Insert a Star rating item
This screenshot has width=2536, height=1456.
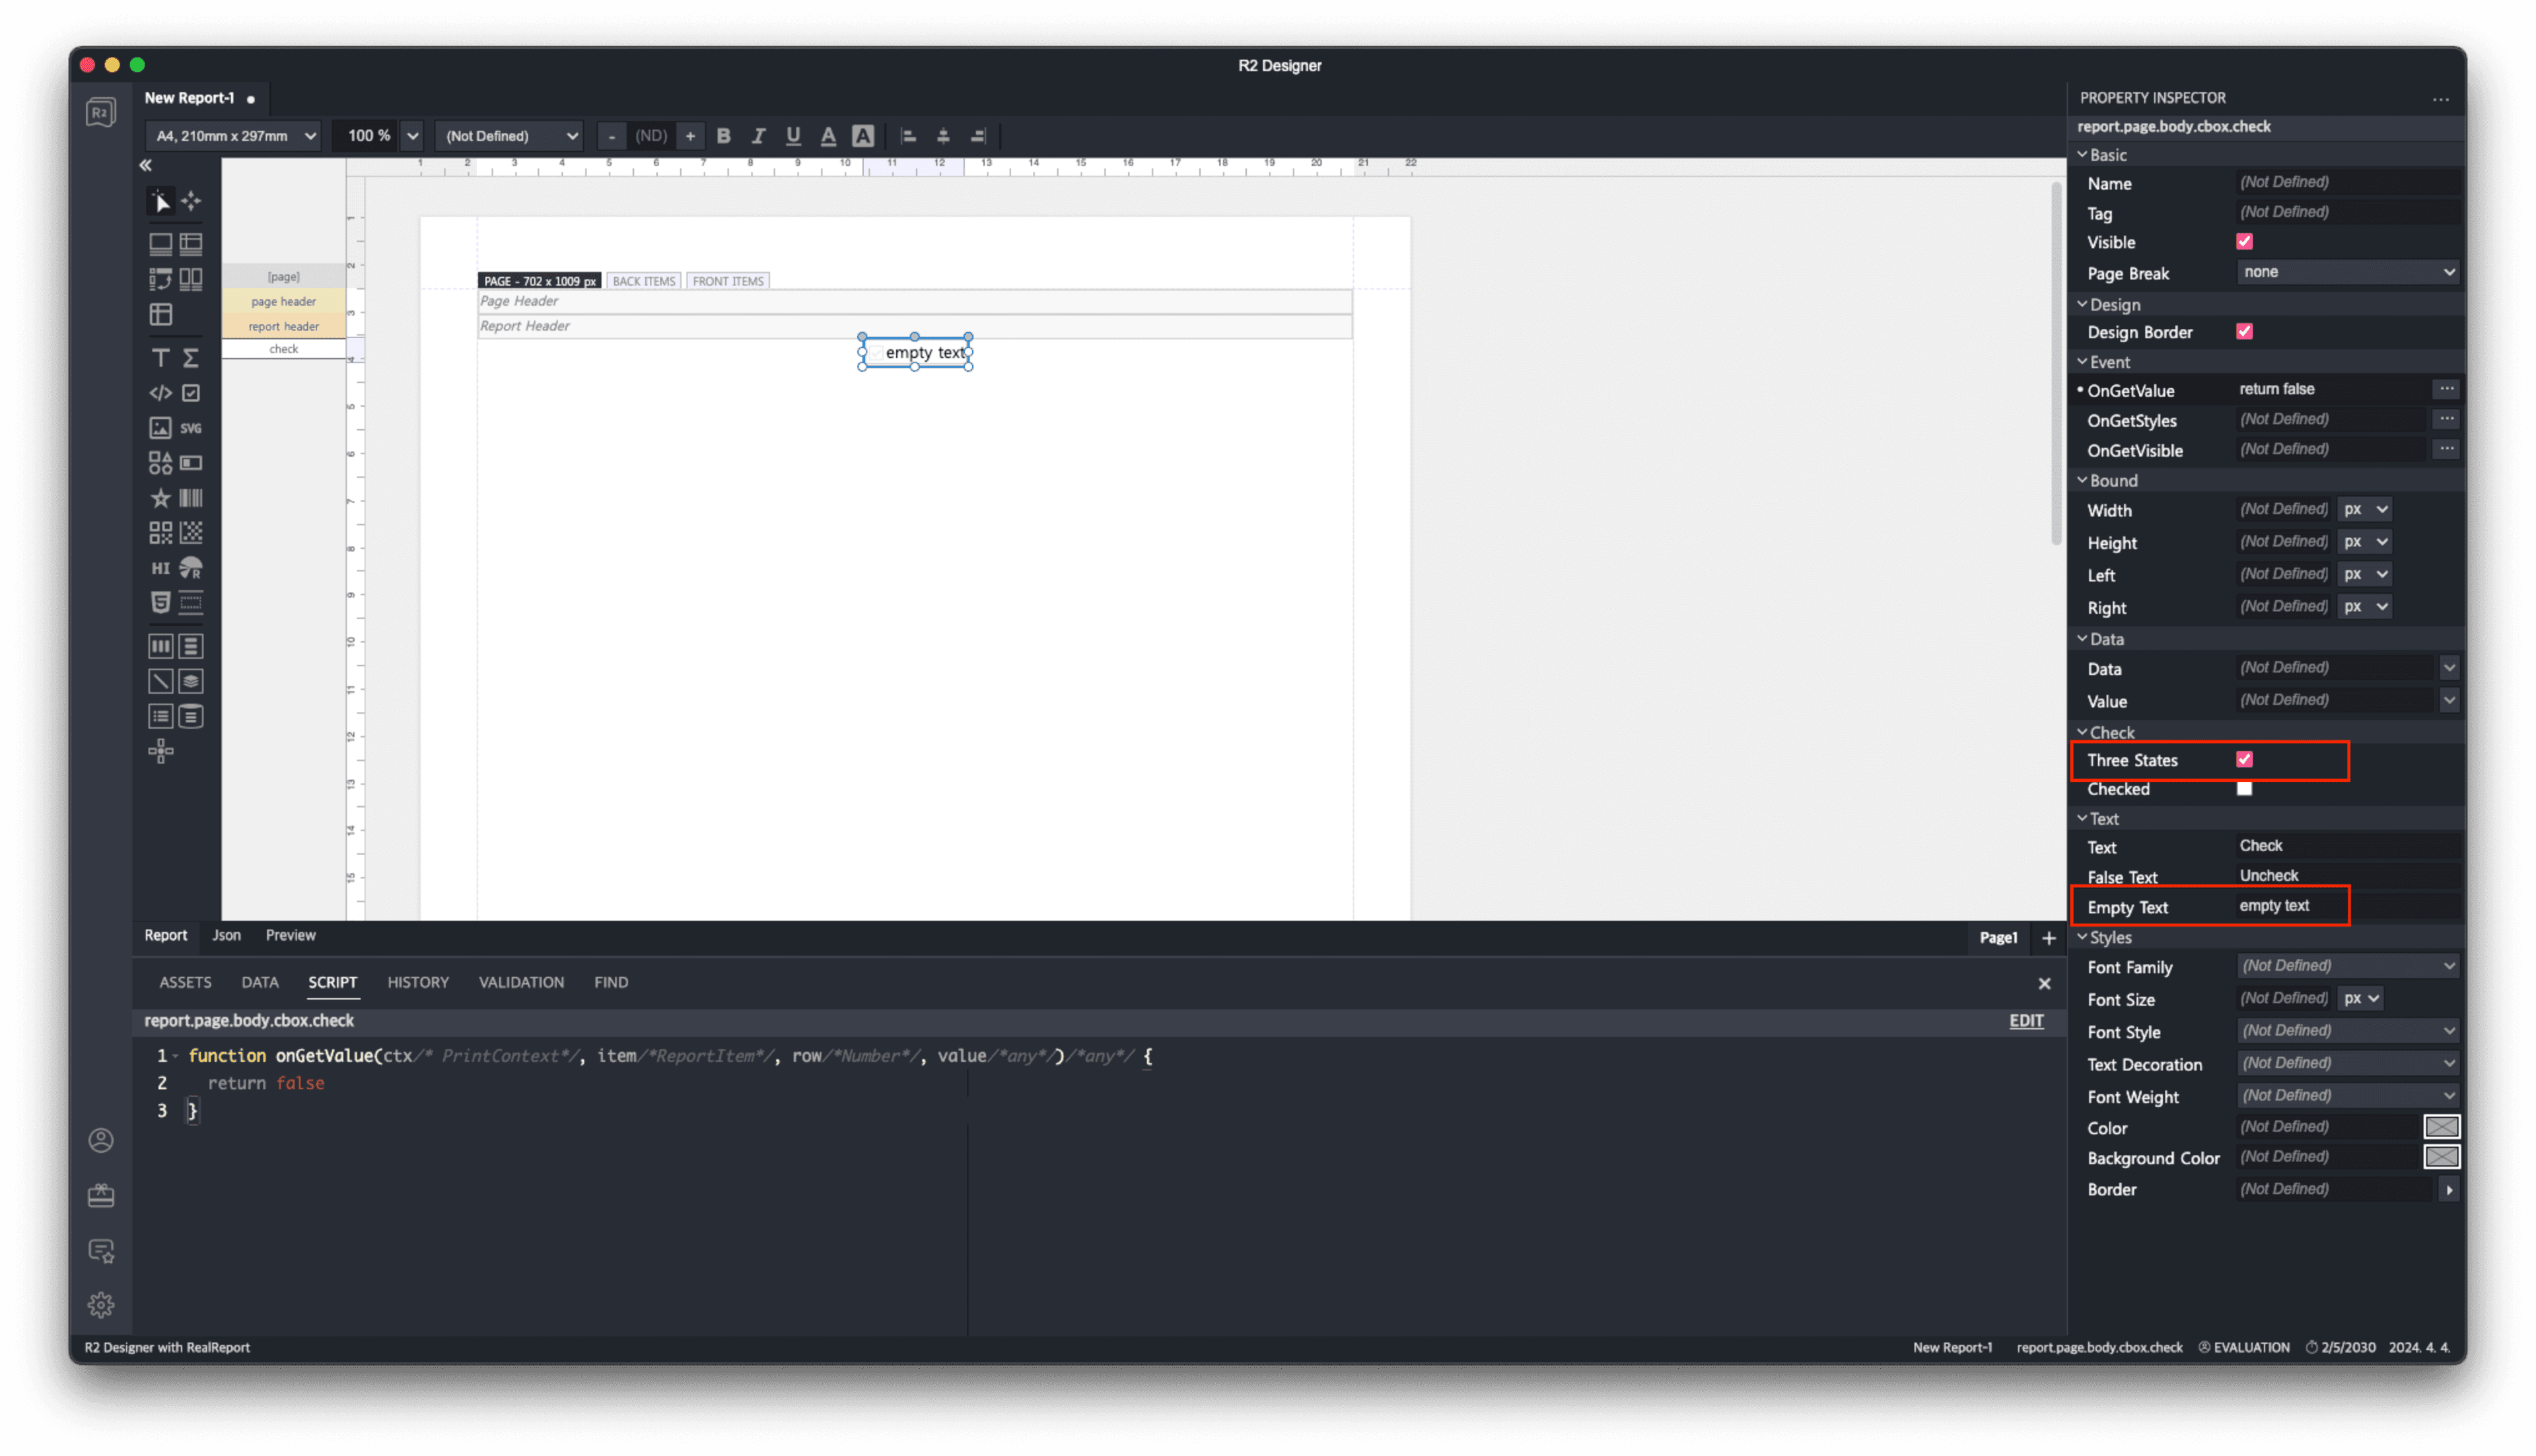pyautogui.click(x=160, y=498)
